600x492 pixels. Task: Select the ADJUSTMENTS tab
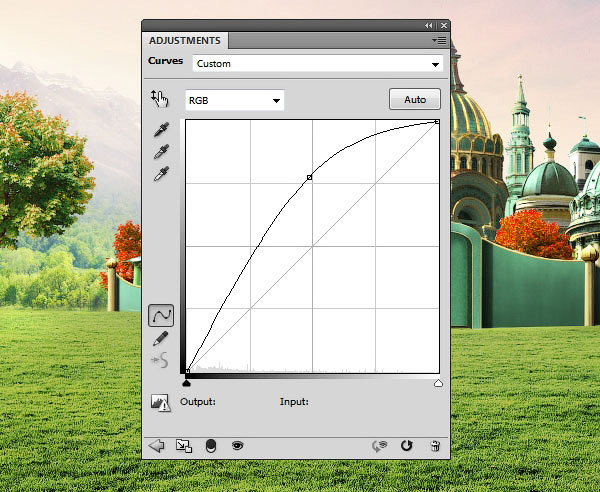tap(185, 41)
